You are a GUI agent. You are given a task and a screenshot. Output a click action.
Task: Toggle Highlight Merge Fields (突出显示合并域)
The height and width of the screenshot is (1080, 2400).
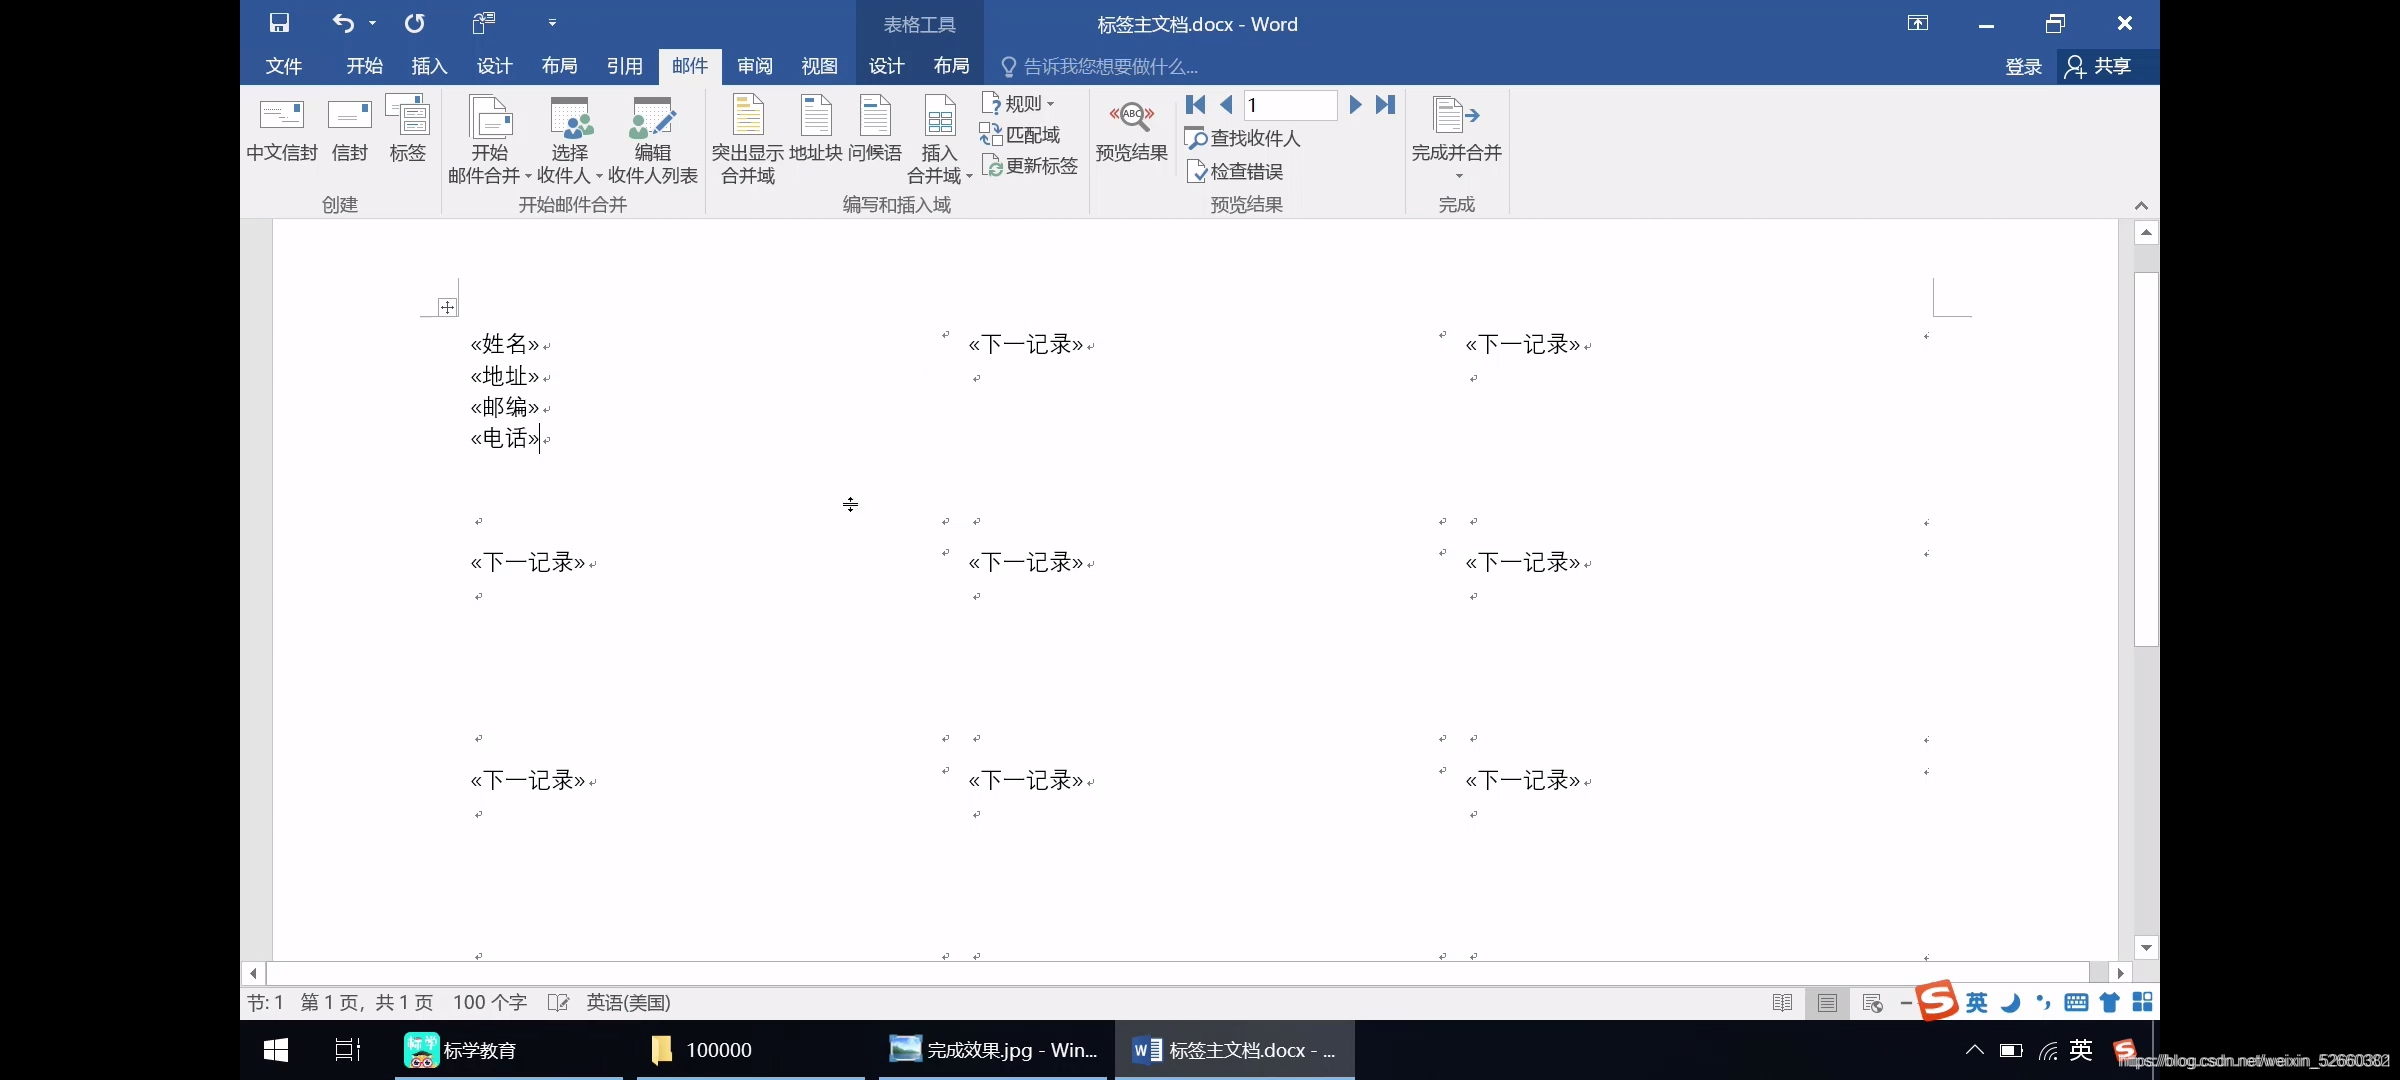click(x=747, y=138)
